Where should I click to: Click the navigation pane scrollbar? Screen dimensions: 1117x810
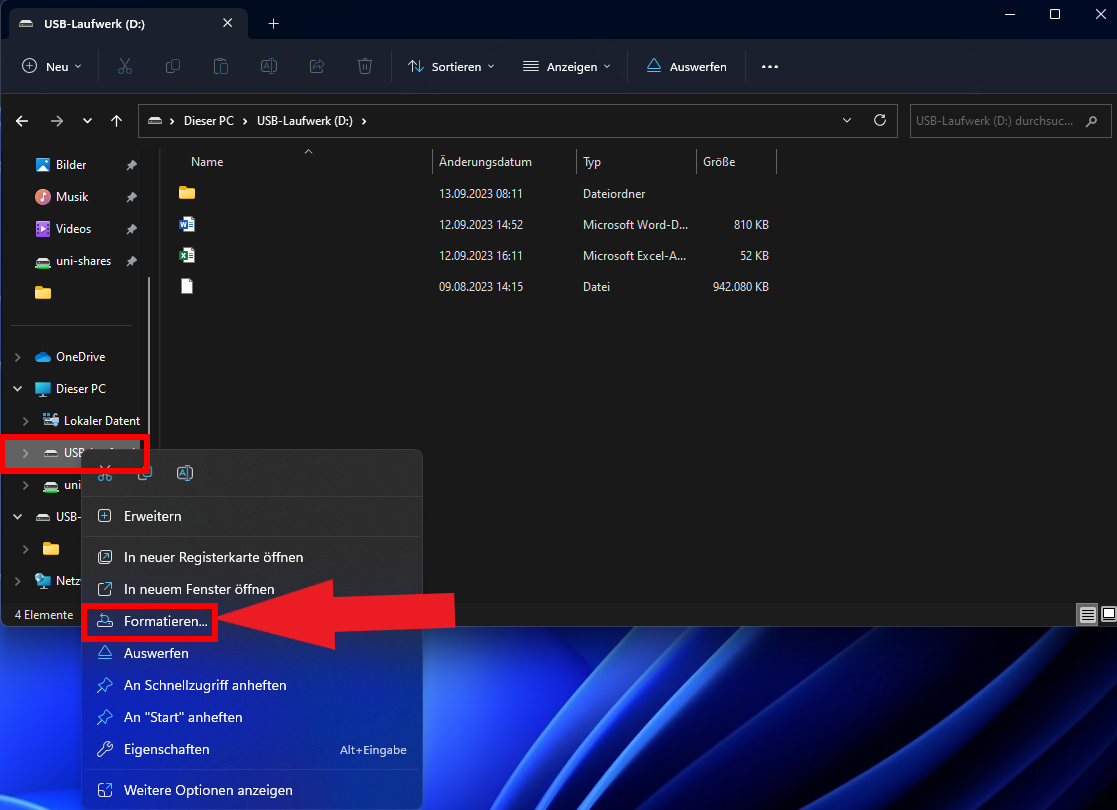point(149,356)
